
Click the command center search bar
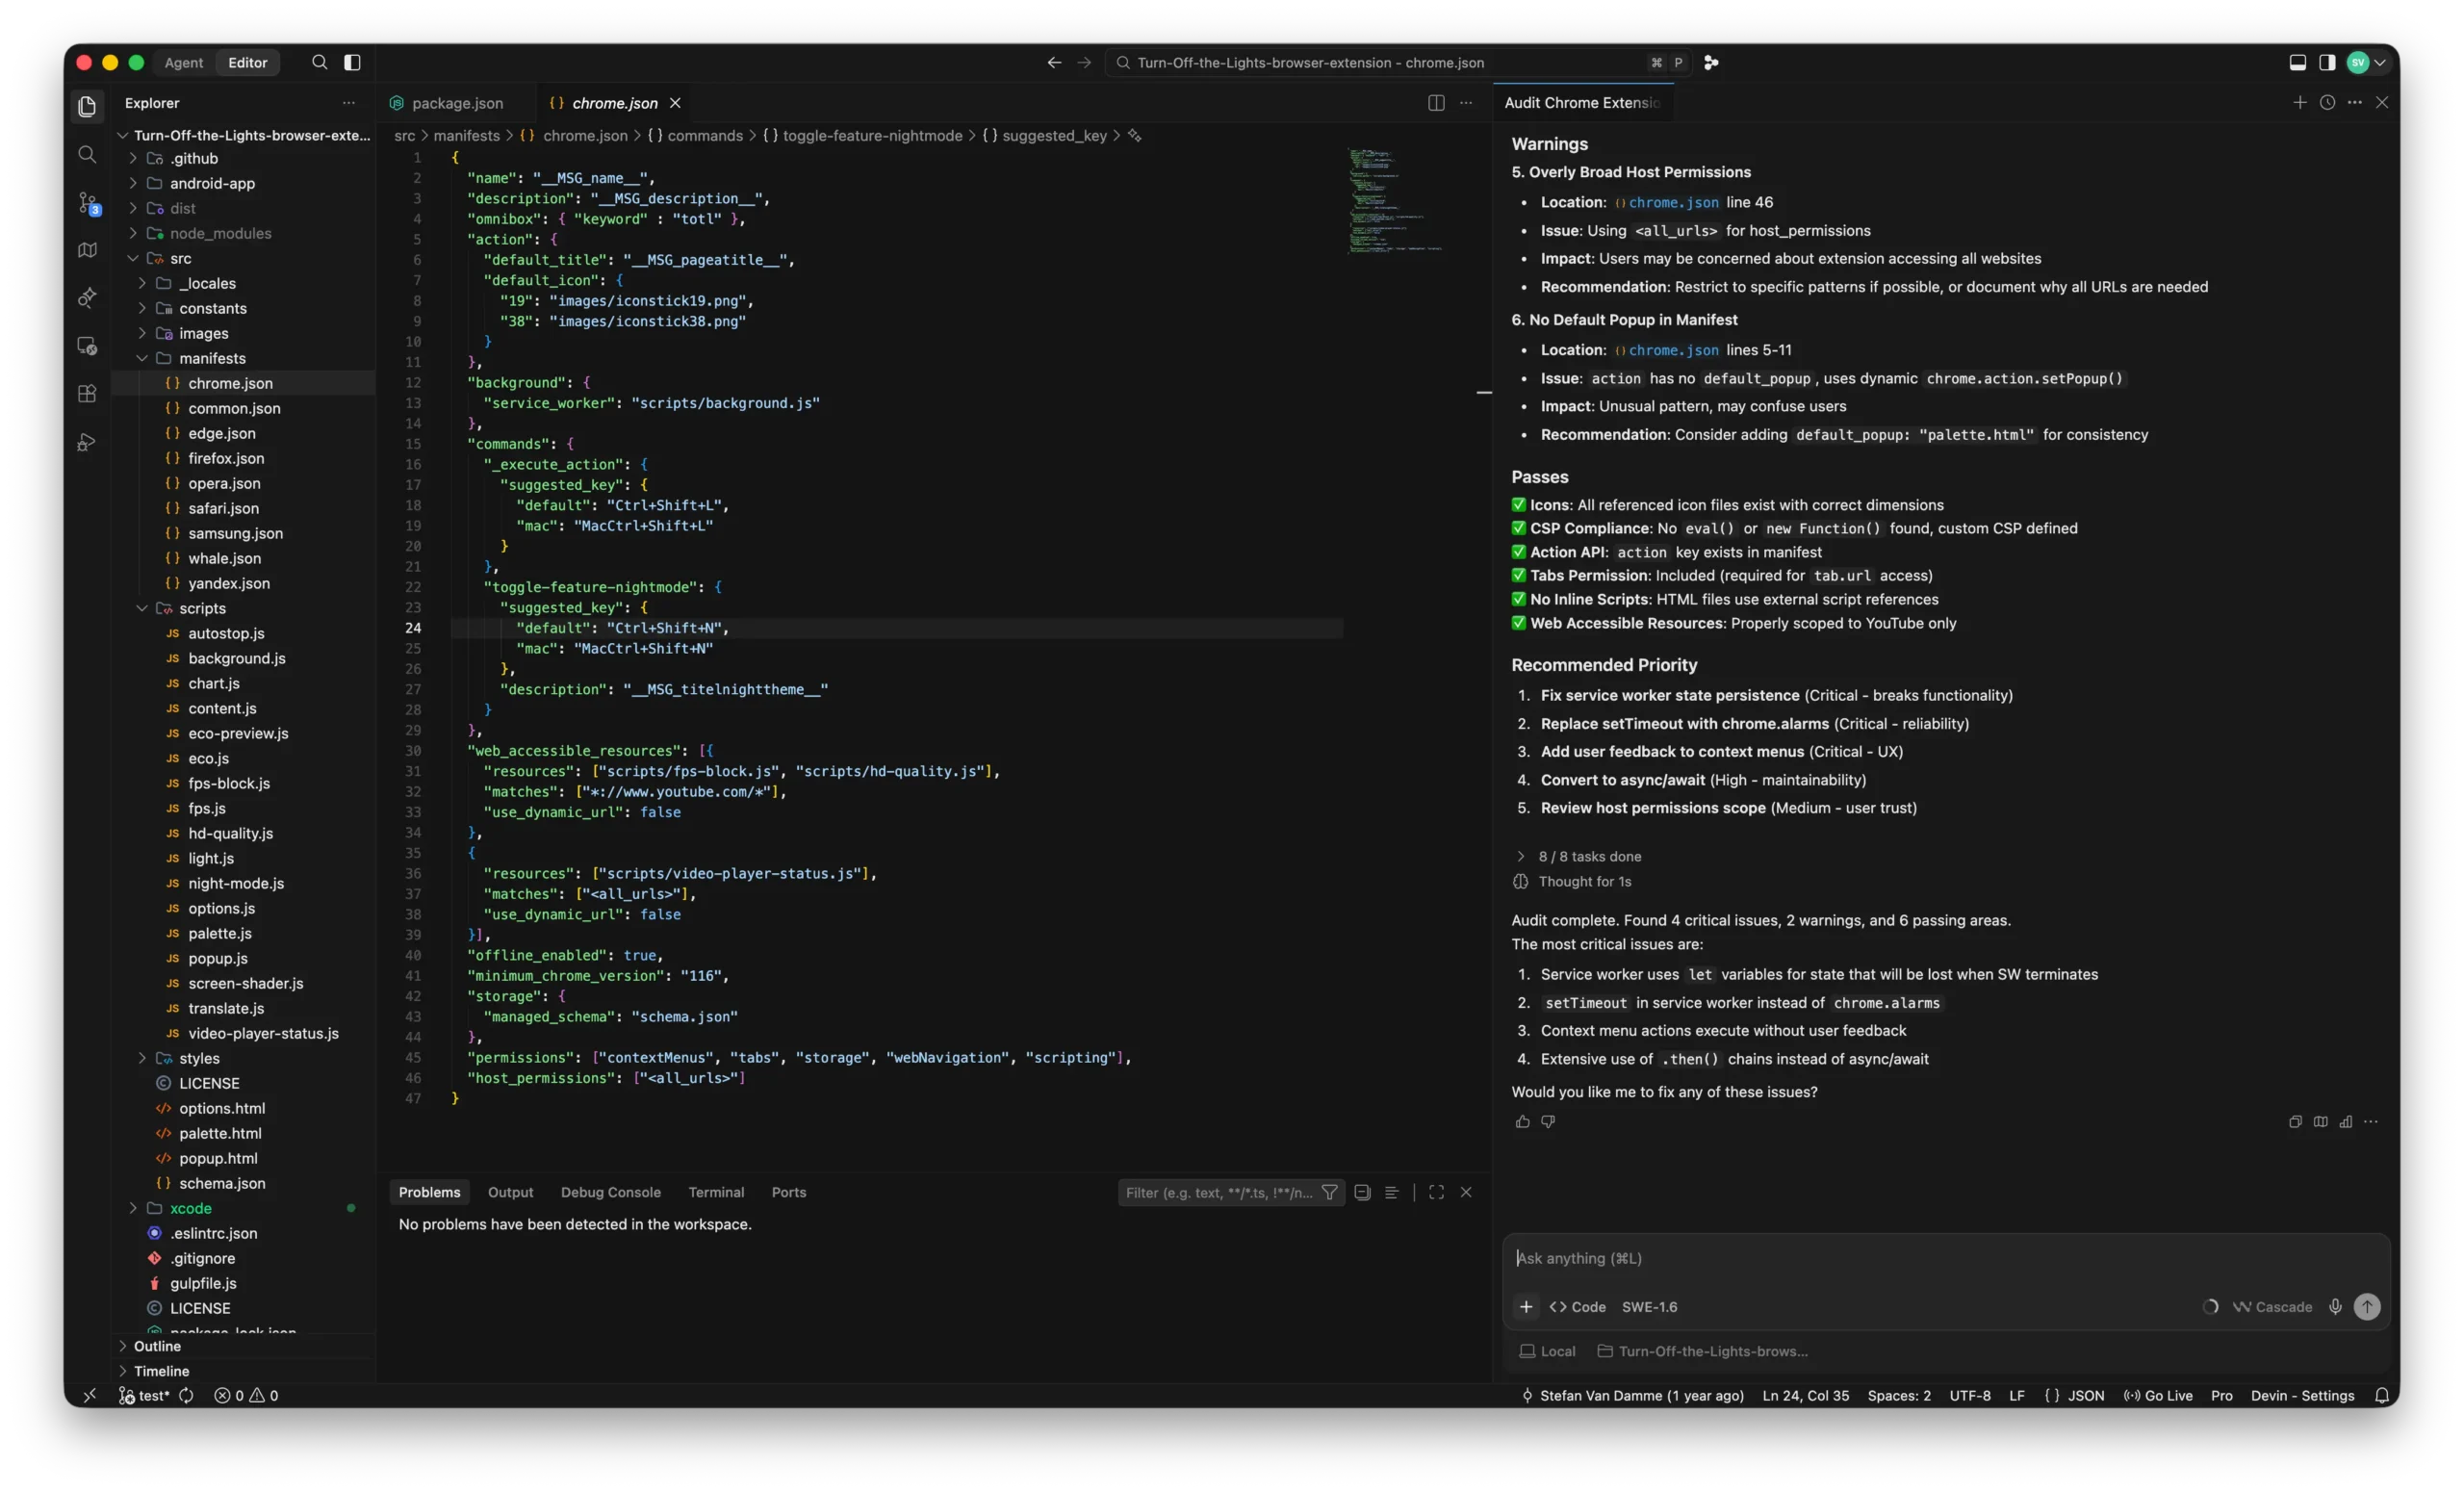(1397, 62)
